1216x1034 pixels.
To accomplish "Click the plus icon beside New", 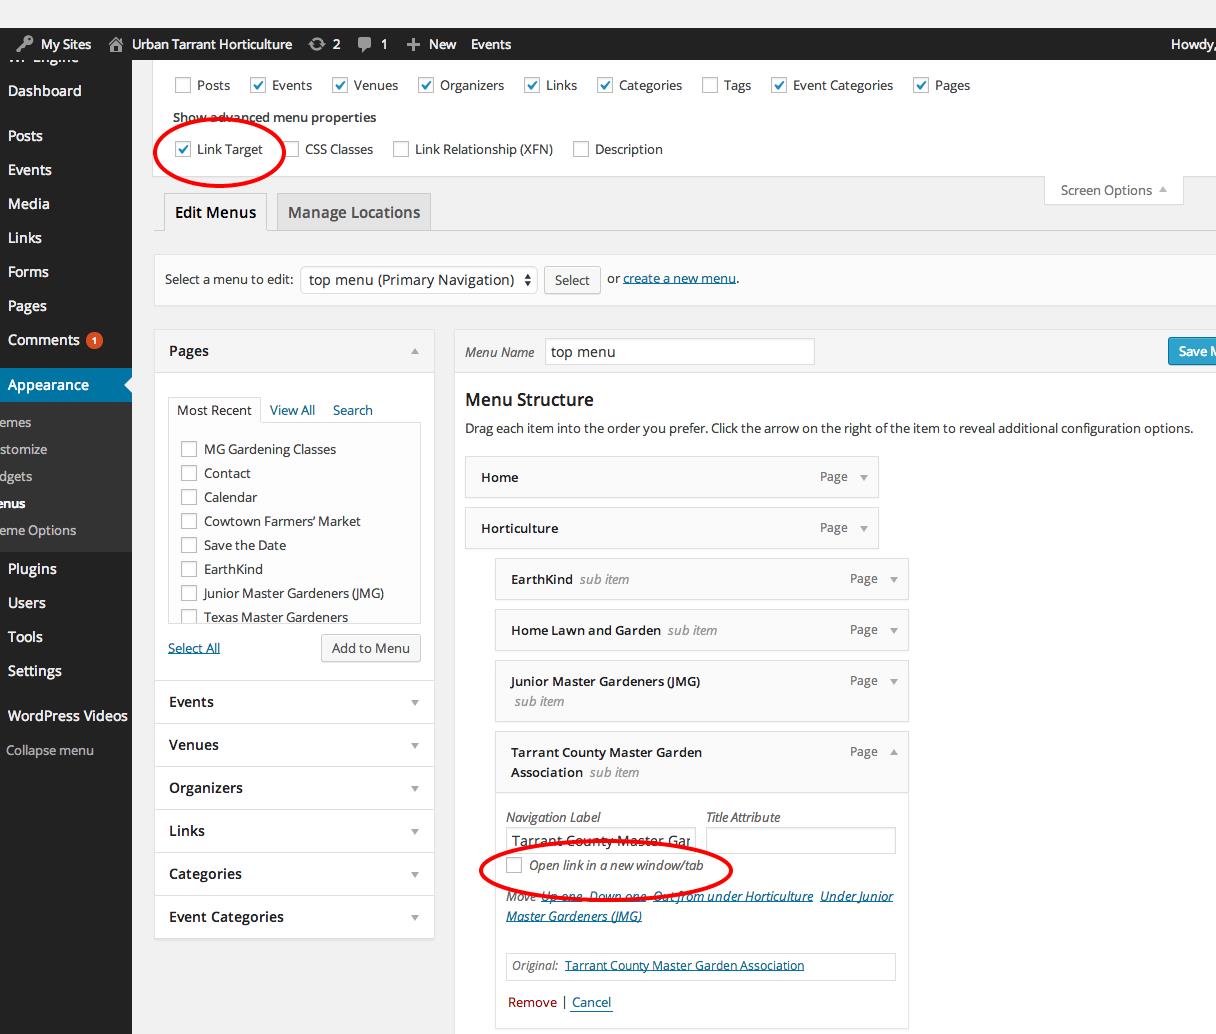I will tap(412, 44).
